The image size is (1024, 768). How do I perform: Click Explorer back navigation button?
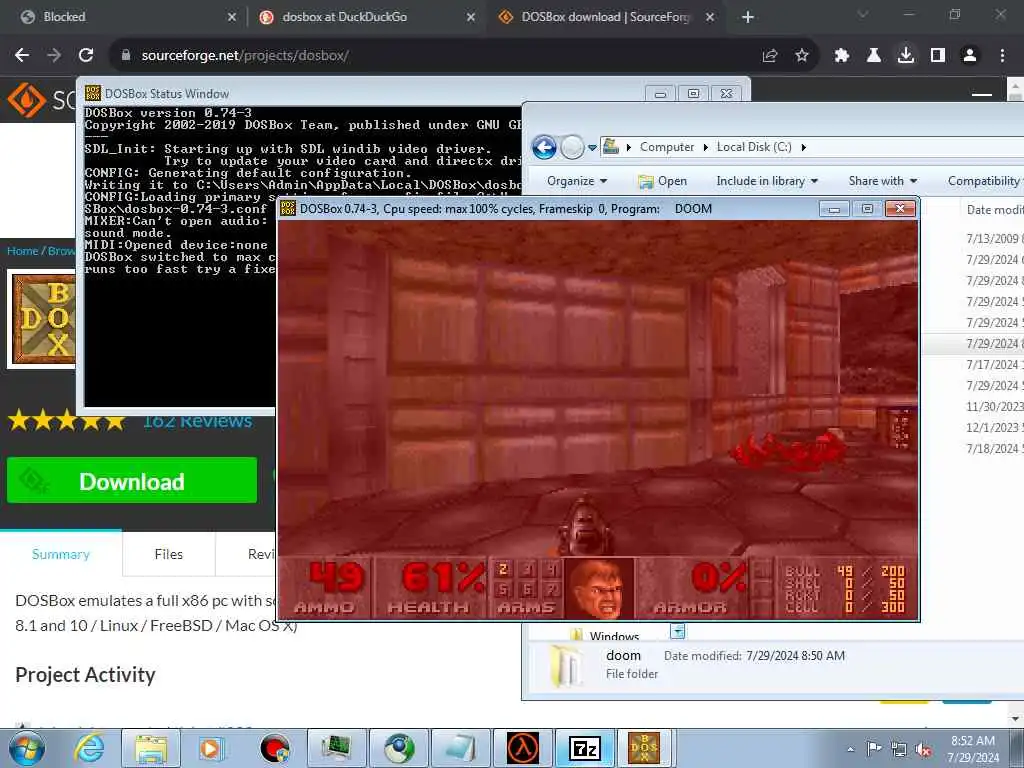544,148
